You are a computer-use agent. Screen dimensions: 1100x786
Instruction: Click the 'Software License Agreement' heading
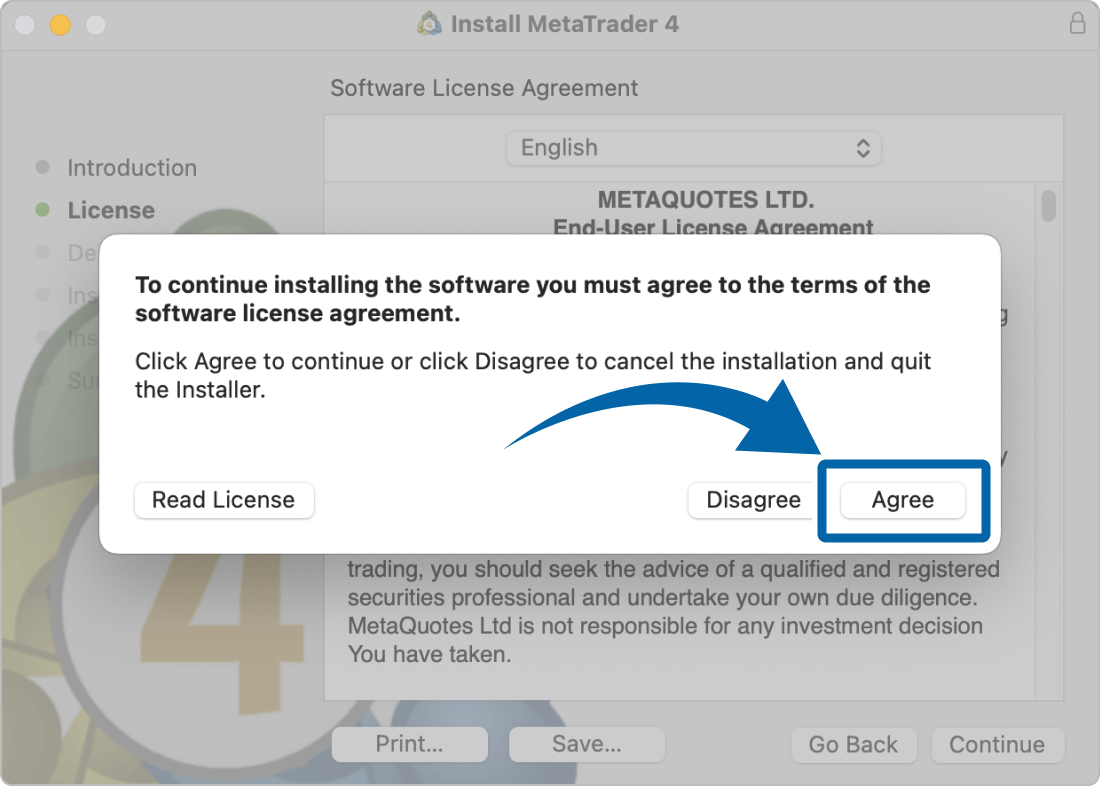click(484, 88)
